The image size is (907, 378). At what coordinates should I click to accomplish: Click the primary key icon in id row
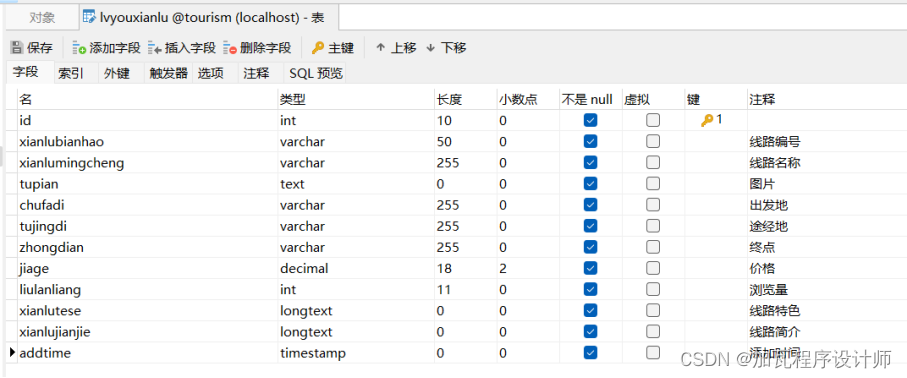pyautogui.click(x=707, y=120)
